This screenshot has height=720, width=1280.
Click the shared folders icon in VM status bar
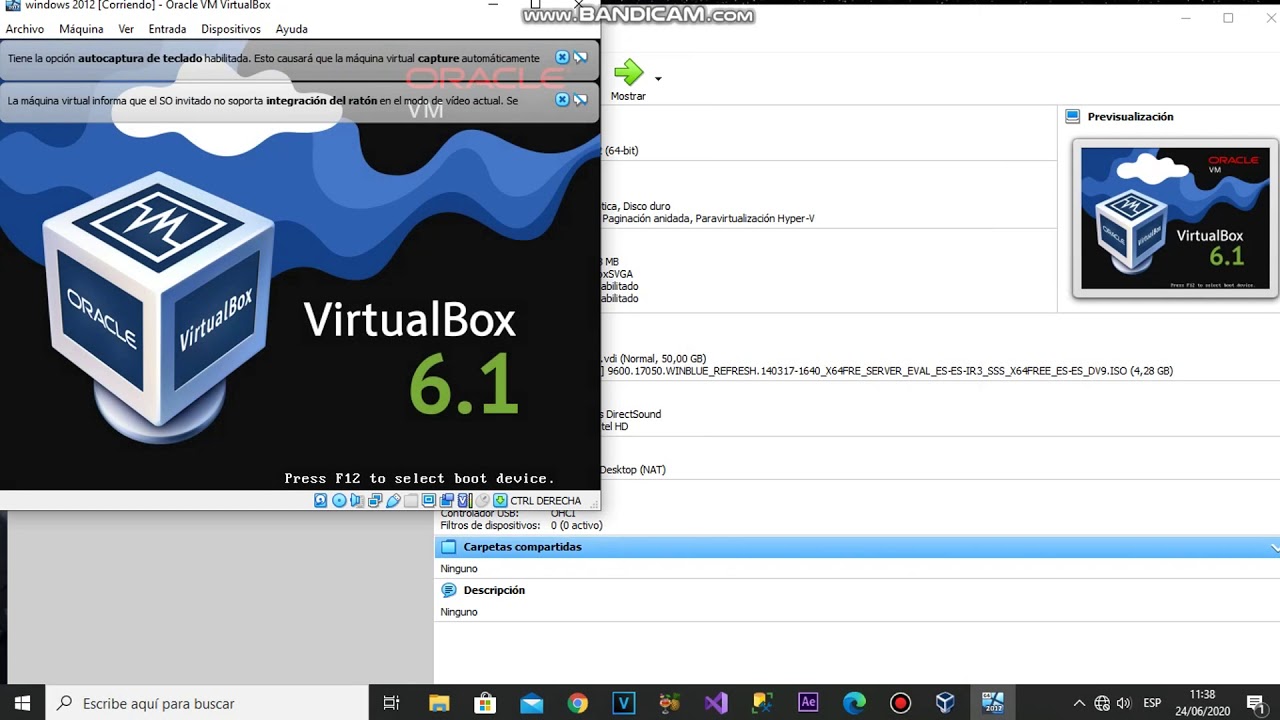[411, 500]
